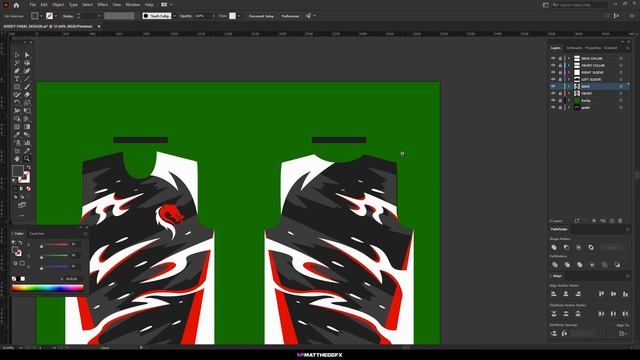The image size is (640, 360).
Task: Expand the RIGHT SLEEVE layer contents
Action: (569, 72)
